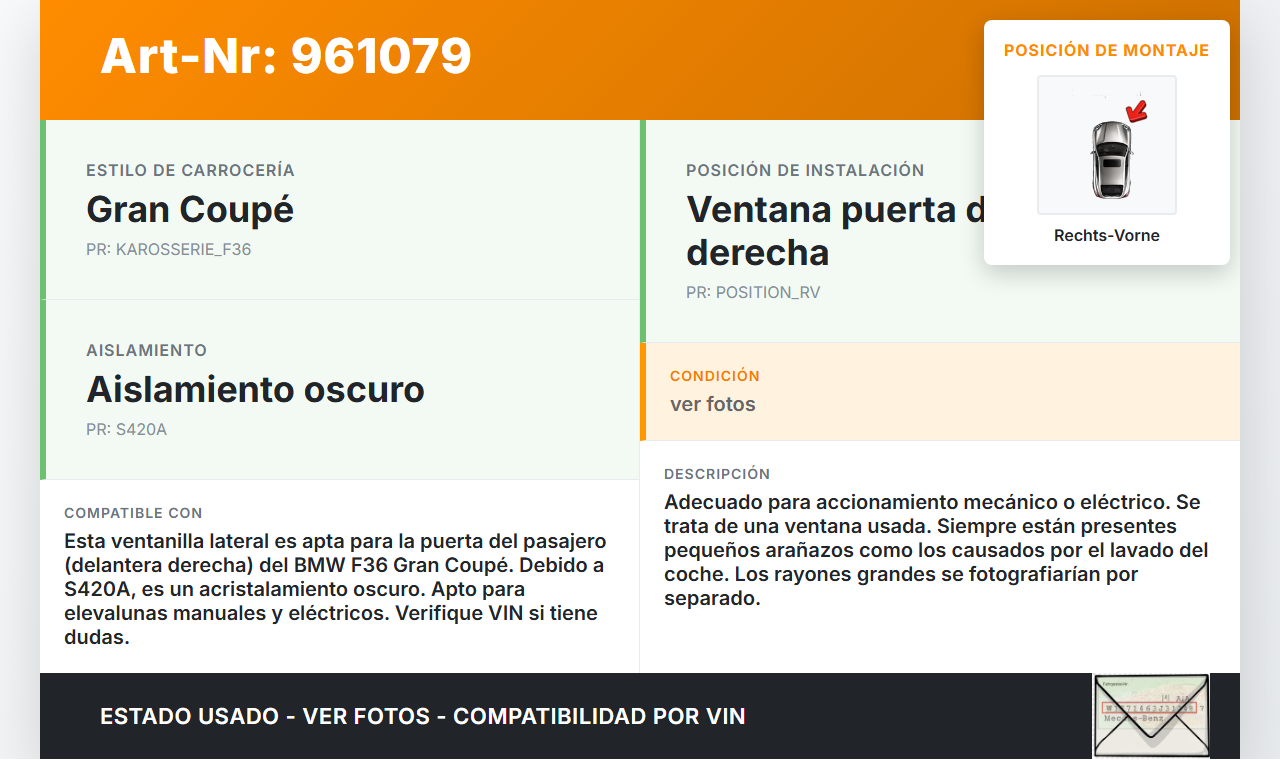Click the ESTADO USADO footer banner text
Screen dimensions: 1280x760
pos(423,717)
